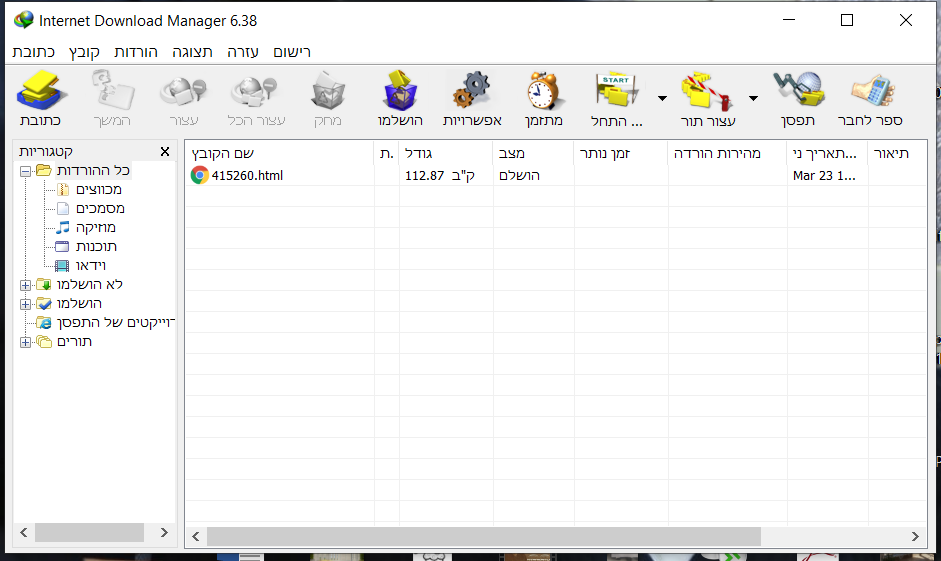
Task: Select the 415260.html download row
Action: coord(556,176)
